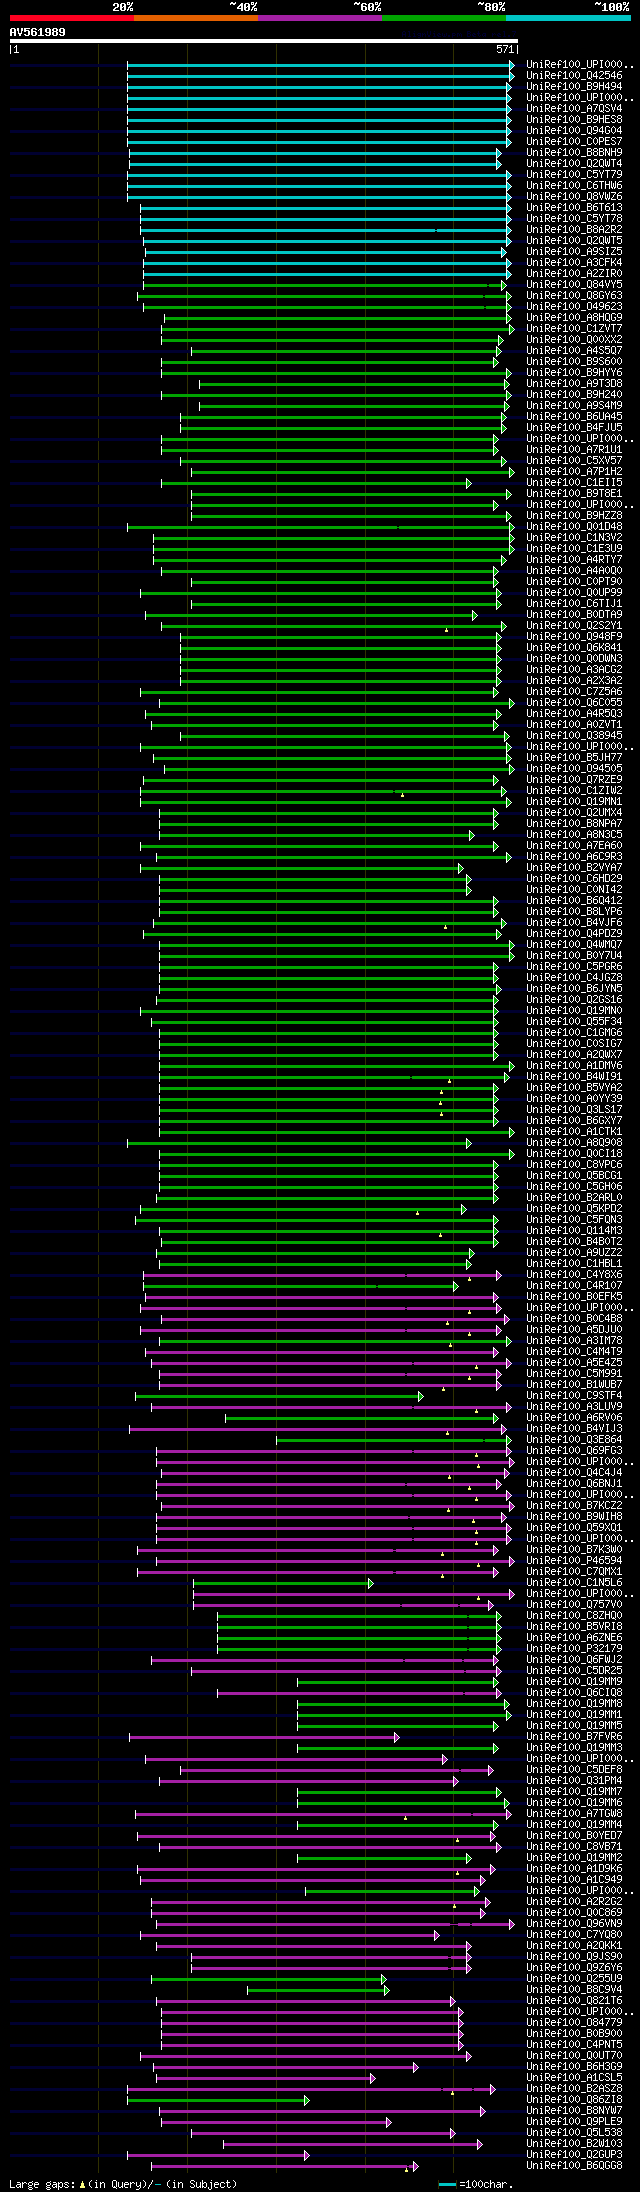This screenshot has width=640, height=2192.
Task: Open hit UniRef100_B0DTA9
Action: [574, 614]
